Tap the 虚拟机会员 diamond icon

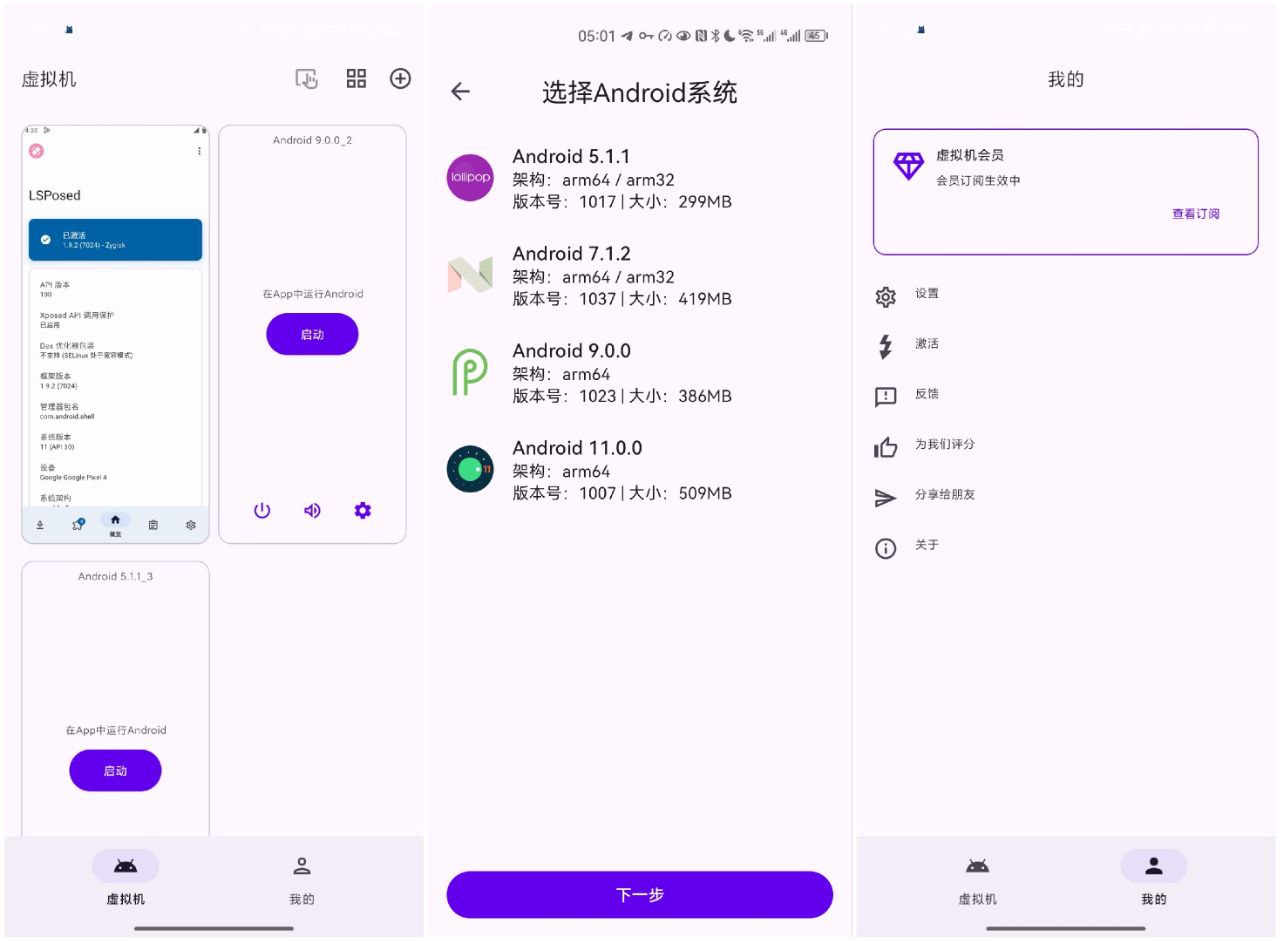pos(908,167)
